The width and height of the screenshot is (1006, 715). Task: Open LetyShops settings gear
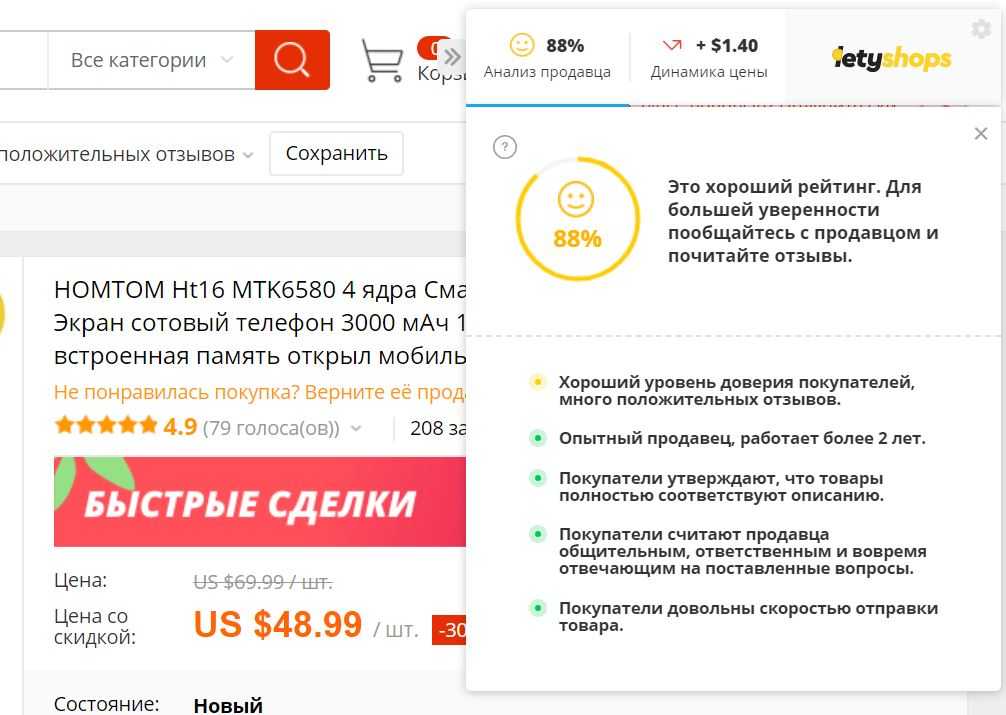tap(981, 29)
